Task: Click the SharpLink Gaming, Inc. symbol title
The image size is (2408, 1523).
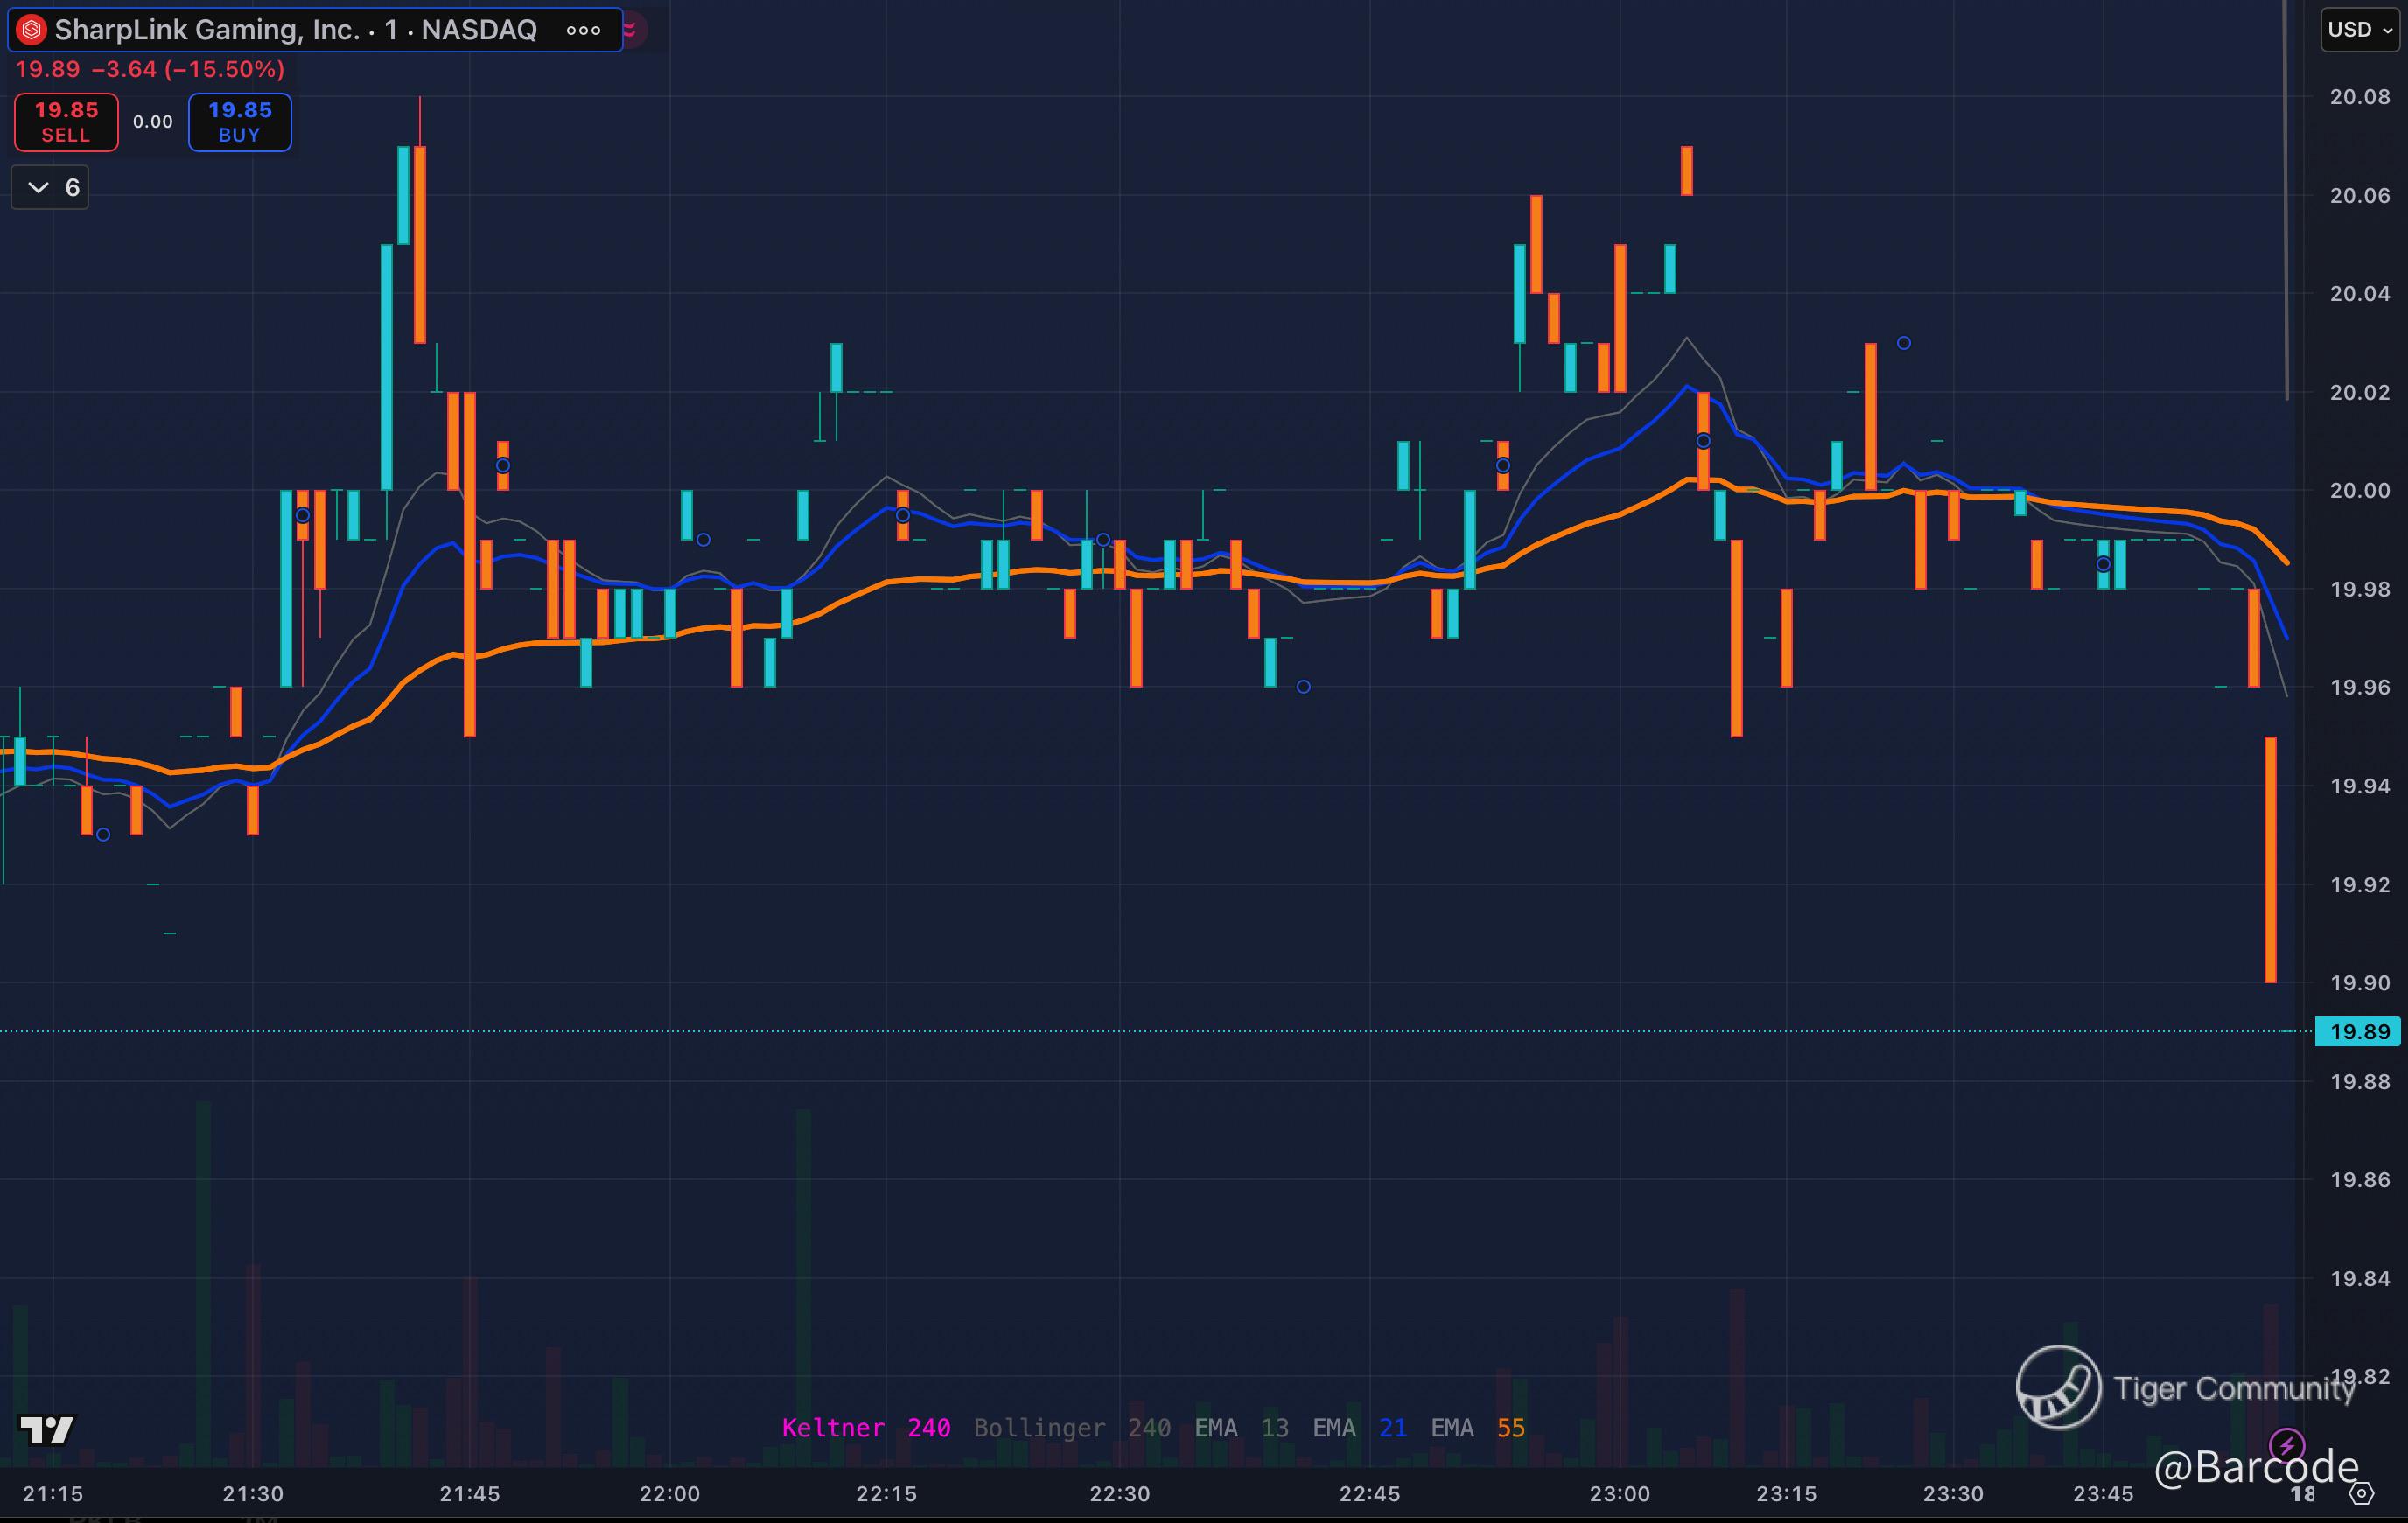Action: click(206, 30)
